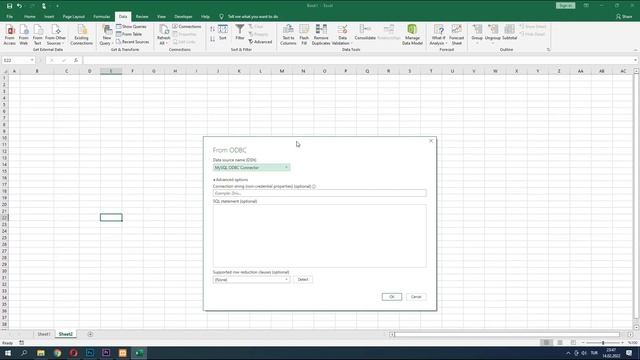640x360 pixels.
Task: Open Existing Connections
Action: click(x=81, y=34)
